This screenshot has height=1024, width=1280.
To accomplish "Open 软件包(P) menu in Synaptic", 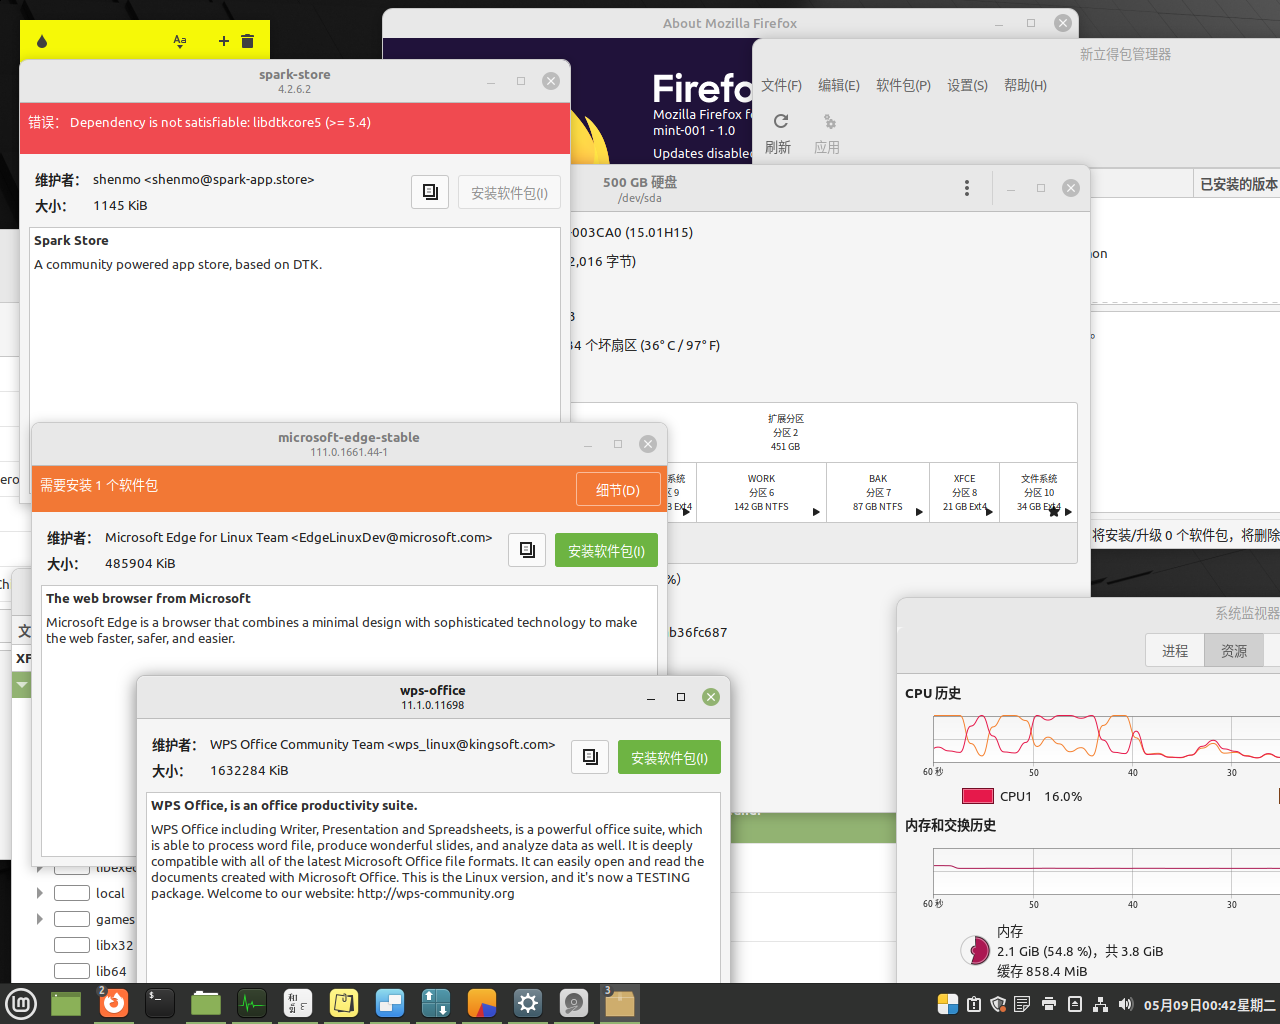I will point(903,85).
